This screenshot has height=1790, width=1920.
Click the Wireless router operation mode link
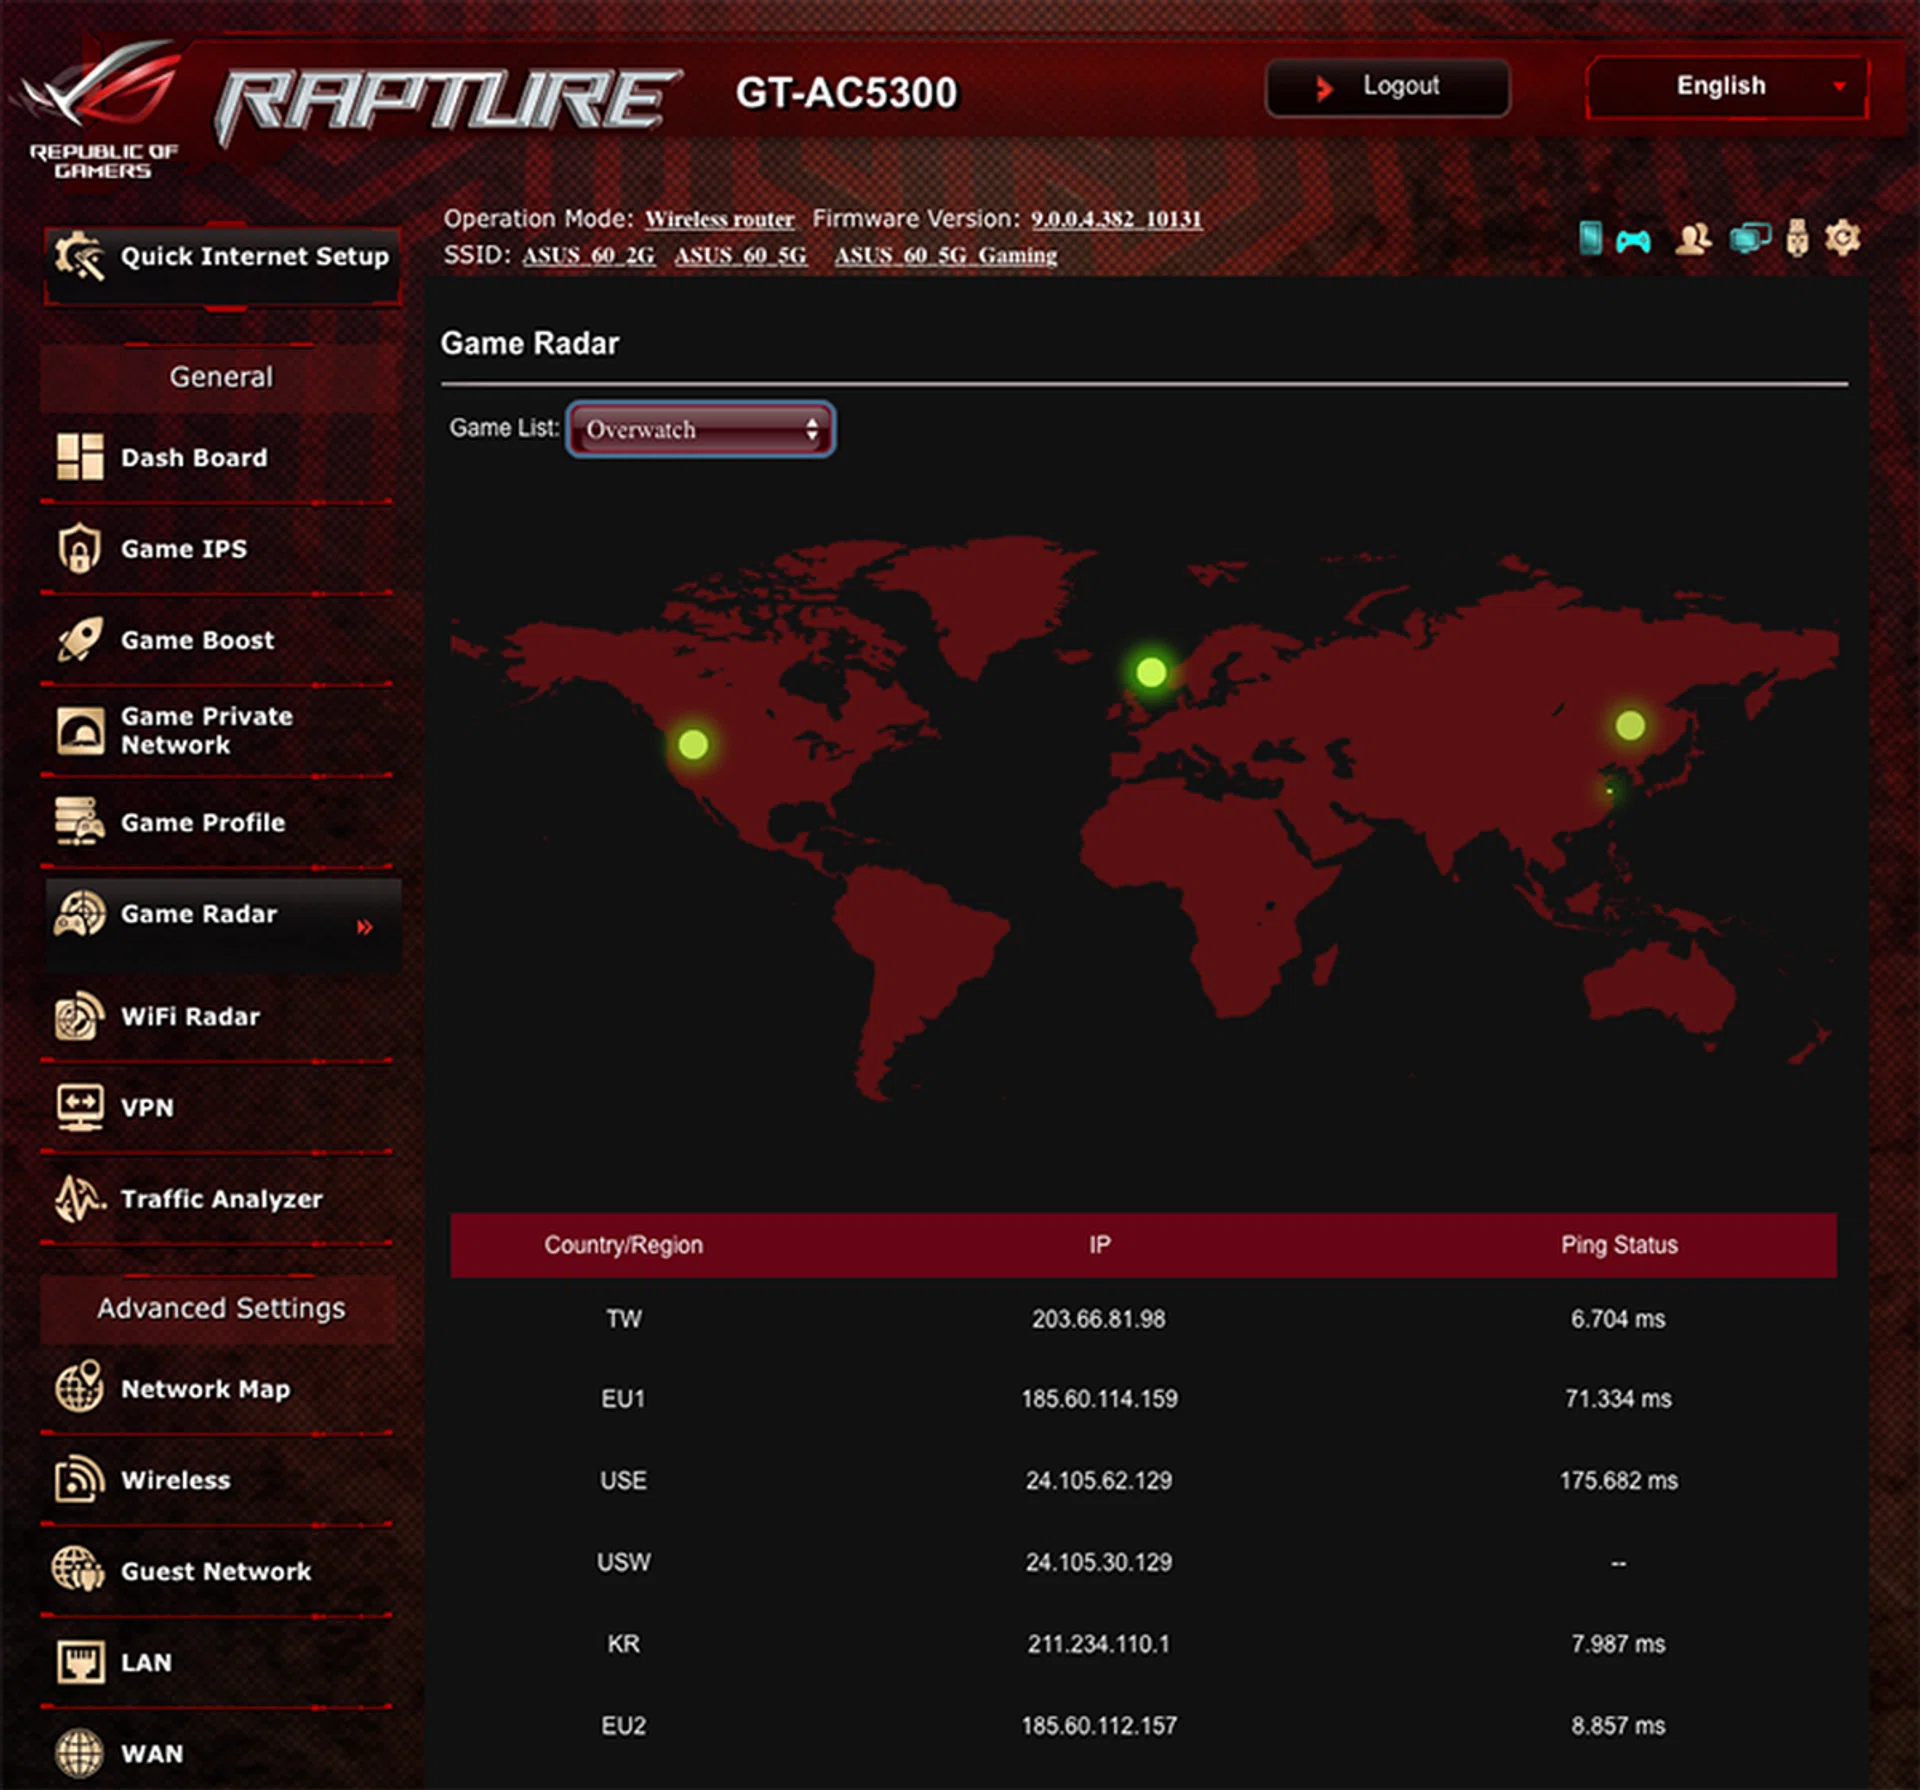[719, 219]
